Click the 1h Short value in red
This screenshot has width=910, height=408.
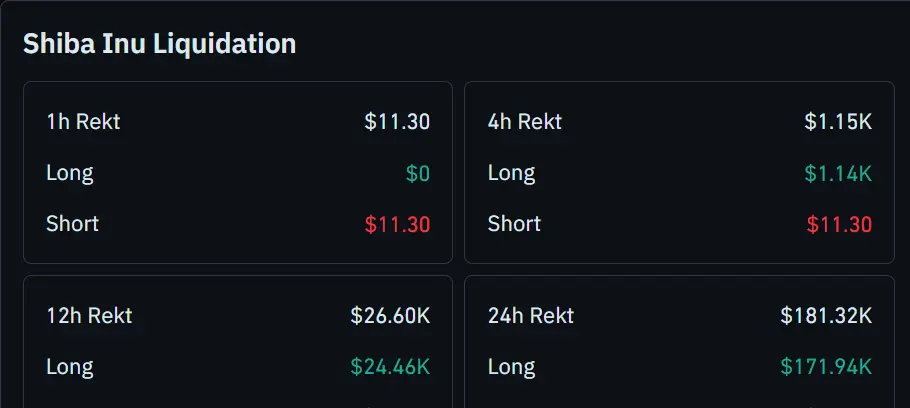click(398, 224)
